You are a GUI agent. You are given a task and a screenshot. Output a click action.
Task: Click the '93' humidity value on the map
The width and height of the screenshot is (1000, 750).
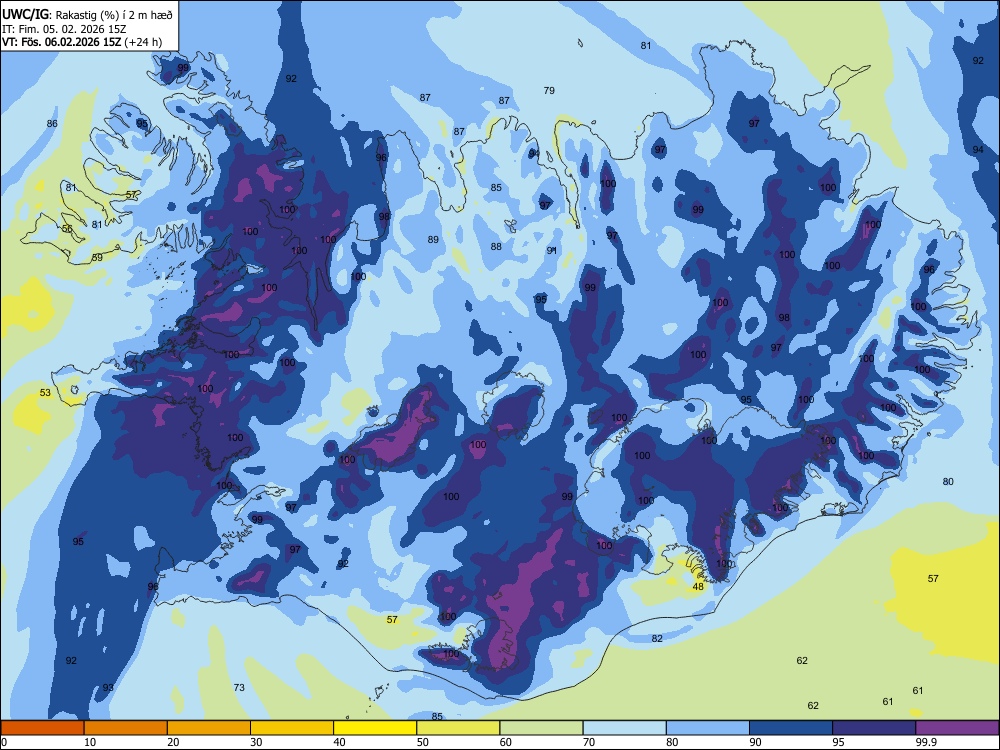click(x=108, y=688)
